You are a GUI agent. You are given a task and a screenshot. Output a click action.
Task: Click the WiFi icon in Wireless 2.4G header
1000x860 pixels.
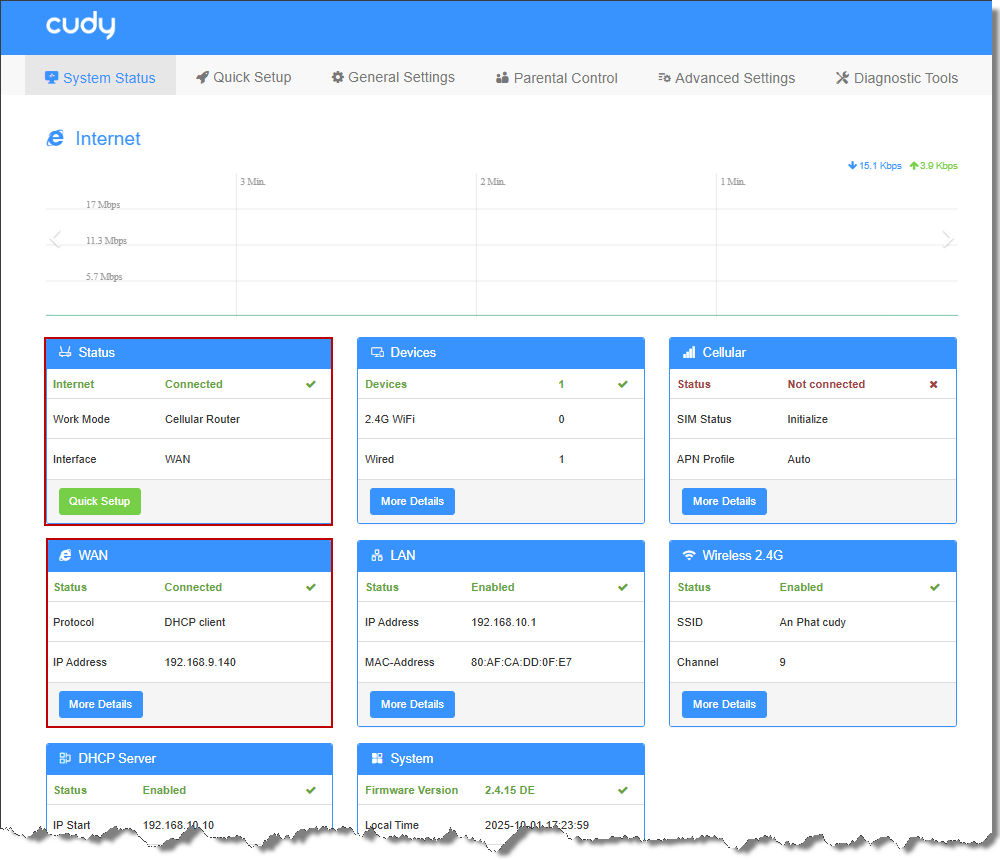689,555
